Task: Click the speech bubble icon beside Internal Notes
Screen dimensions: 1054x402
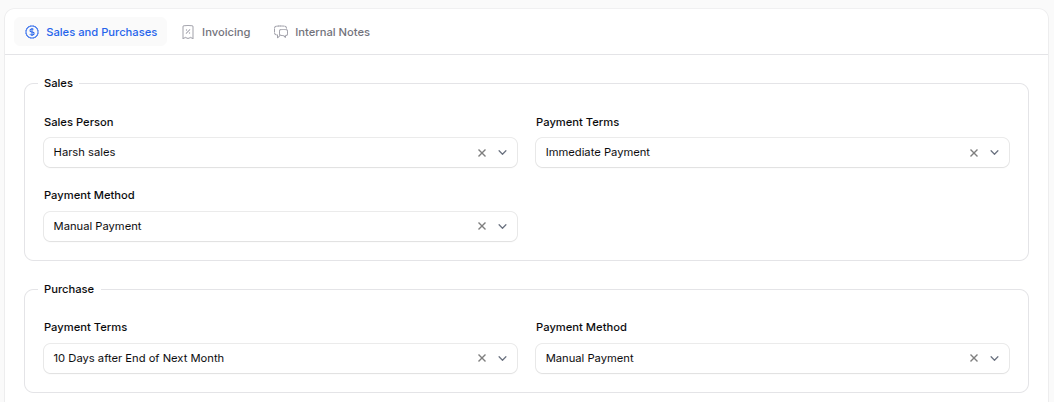Action: point(281,32)
